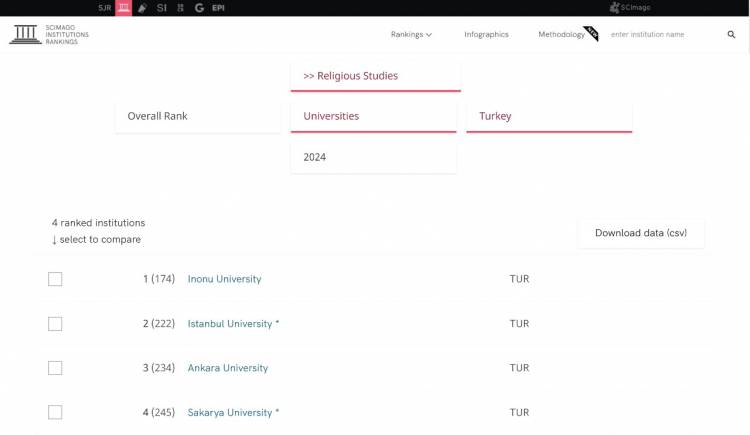Image resolution: width=750 pixels, height=435 pixels.
Task: Focus the enter institution name field
Action: pyautogui.click(x=665, y=34)
